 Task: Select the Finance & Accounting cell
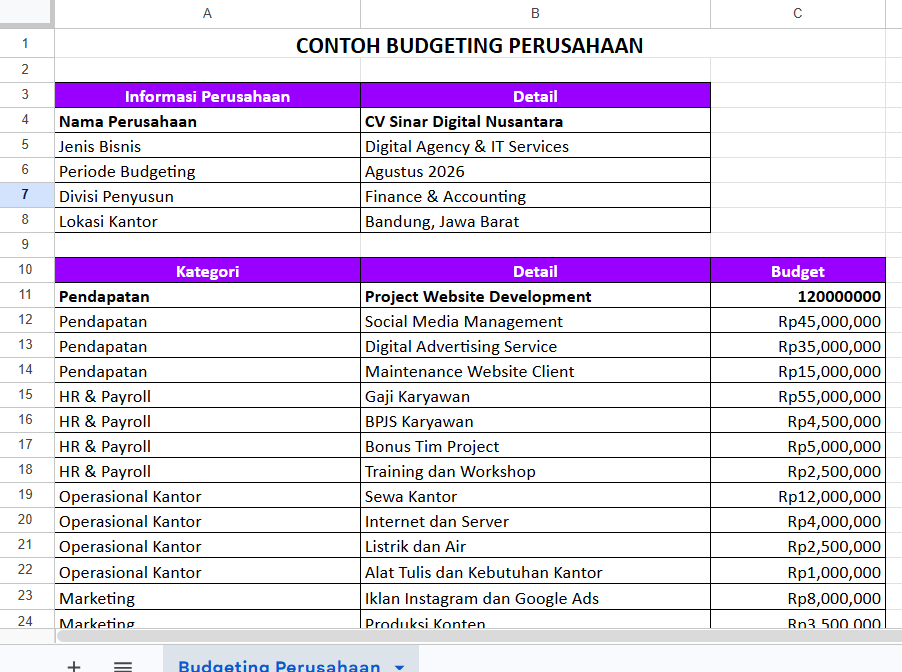[x=536, y=196]
